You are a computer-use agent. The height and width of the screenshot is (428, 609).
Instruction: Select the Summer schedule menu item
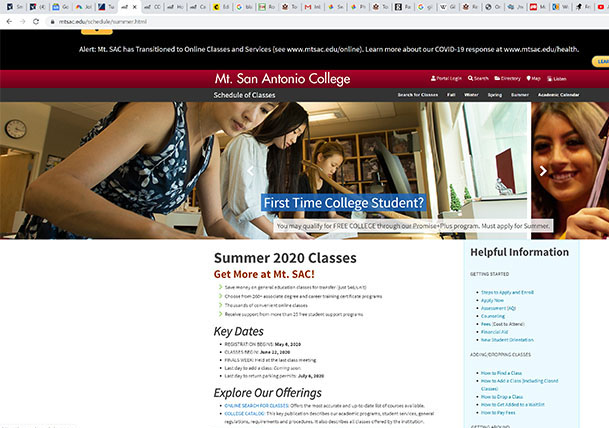coord(520,95)
